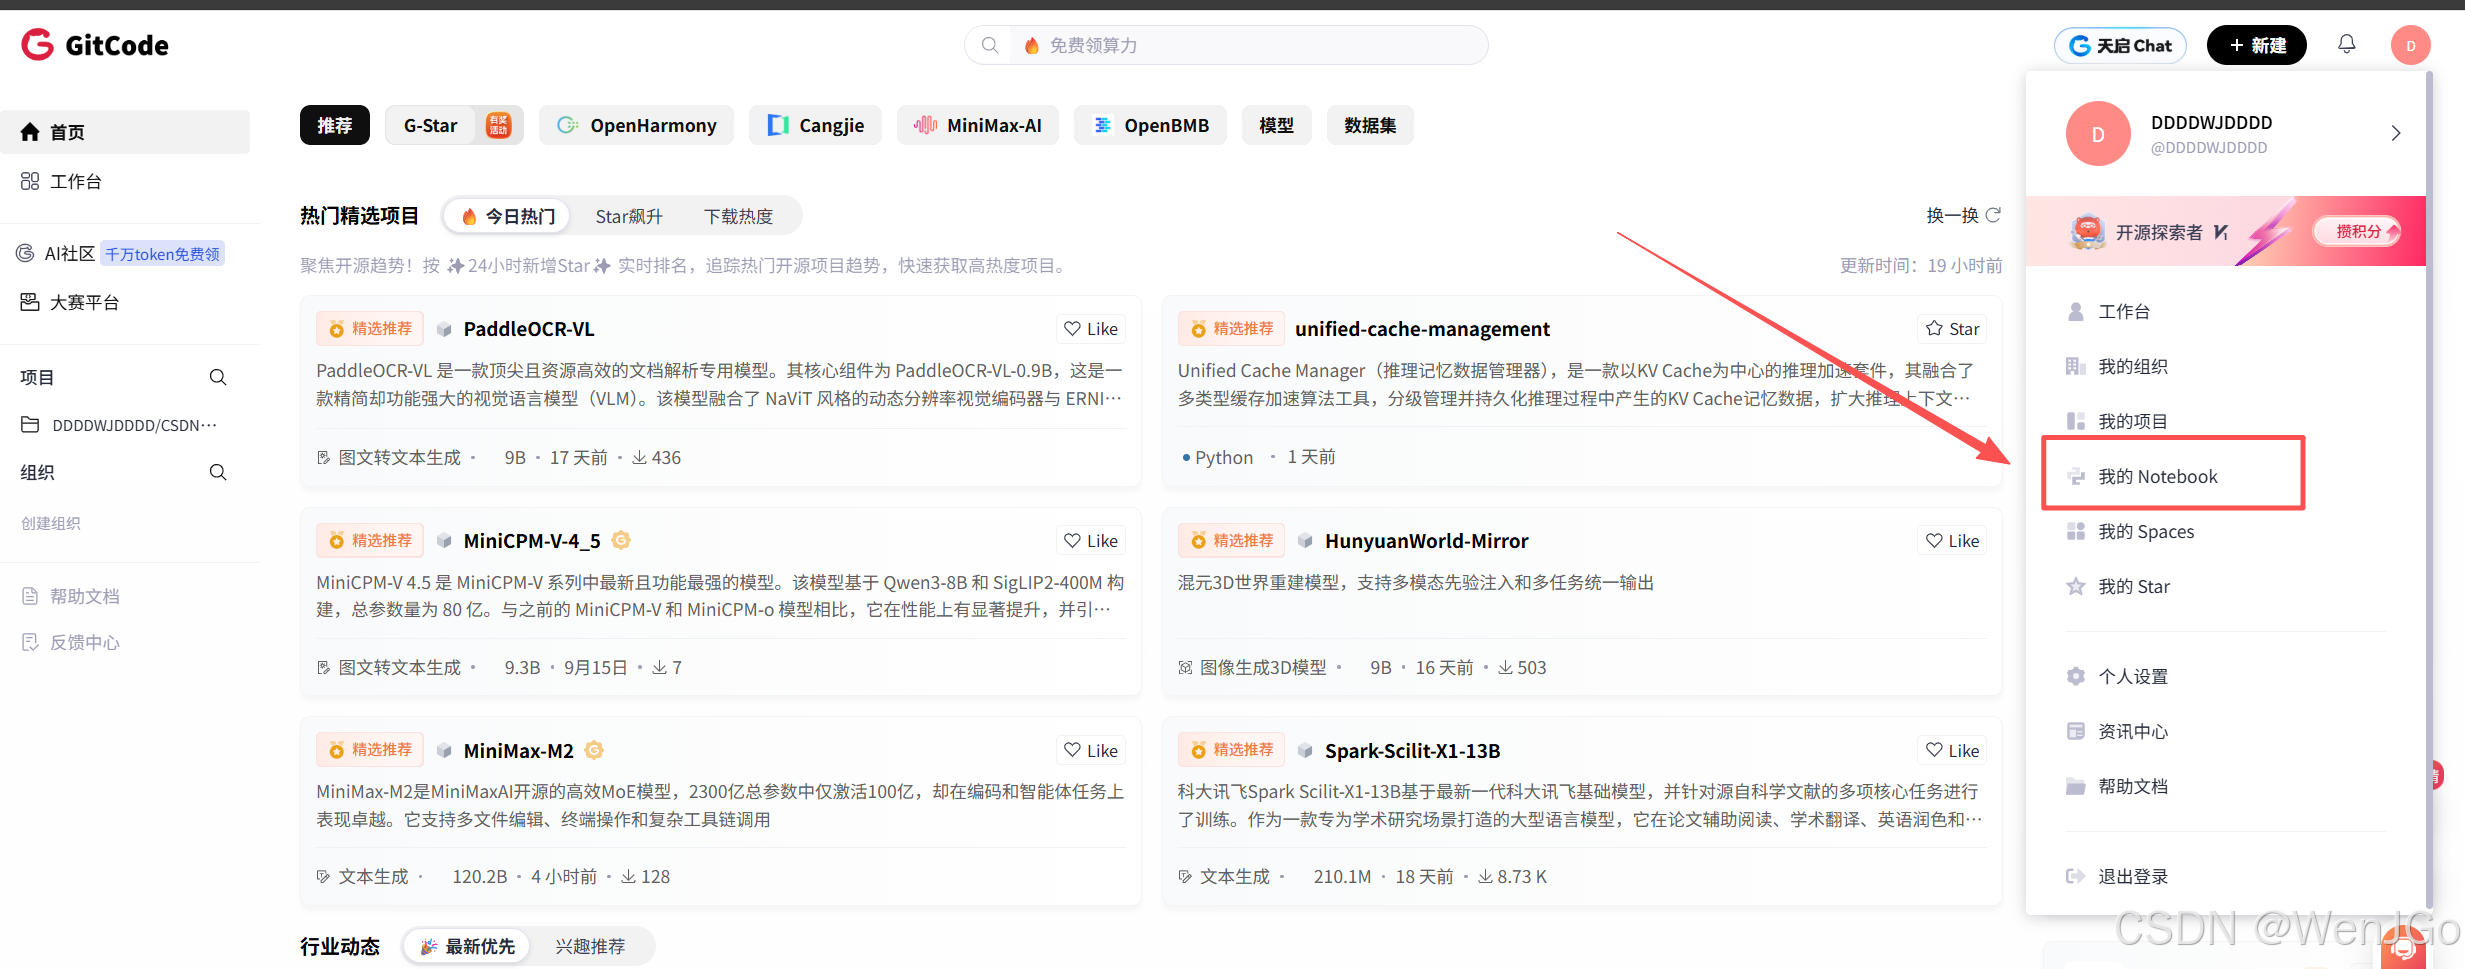Switch to the OpenHarmony tab
The width and height of the screenshot is (2465, 969).
(x=637, y=125)
